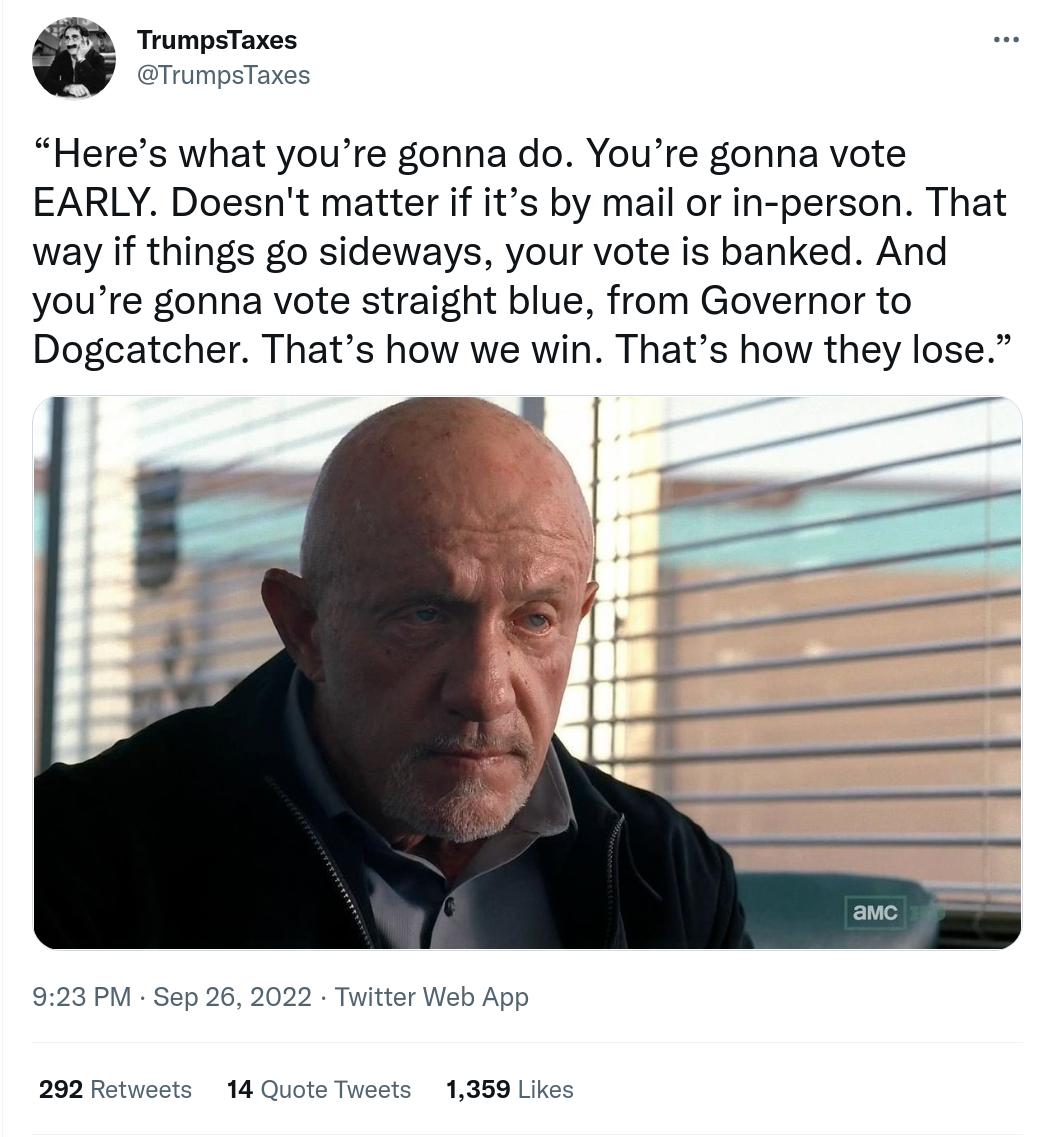
Task: Click the 9:23 PM time label
Action: coord(83,997)
